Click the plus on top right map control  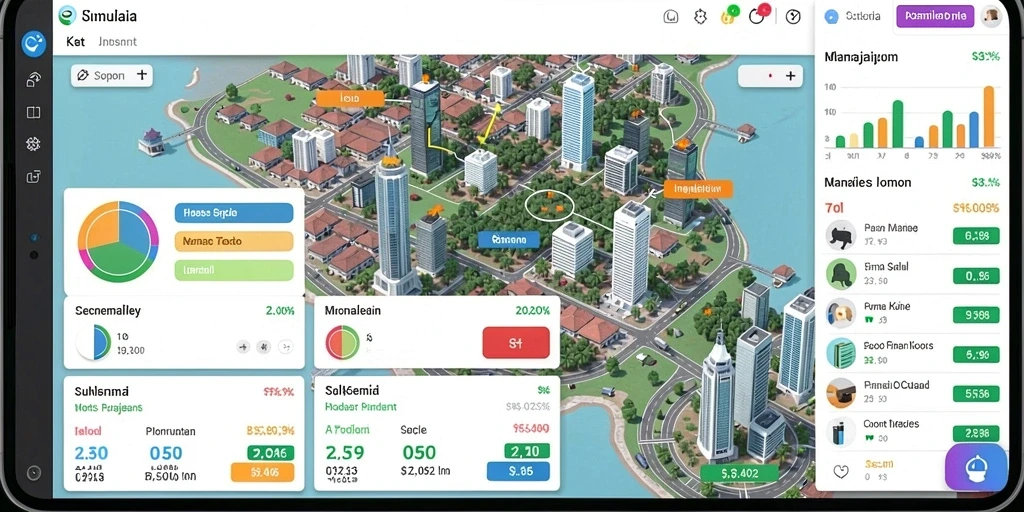(x=790, y=76)
